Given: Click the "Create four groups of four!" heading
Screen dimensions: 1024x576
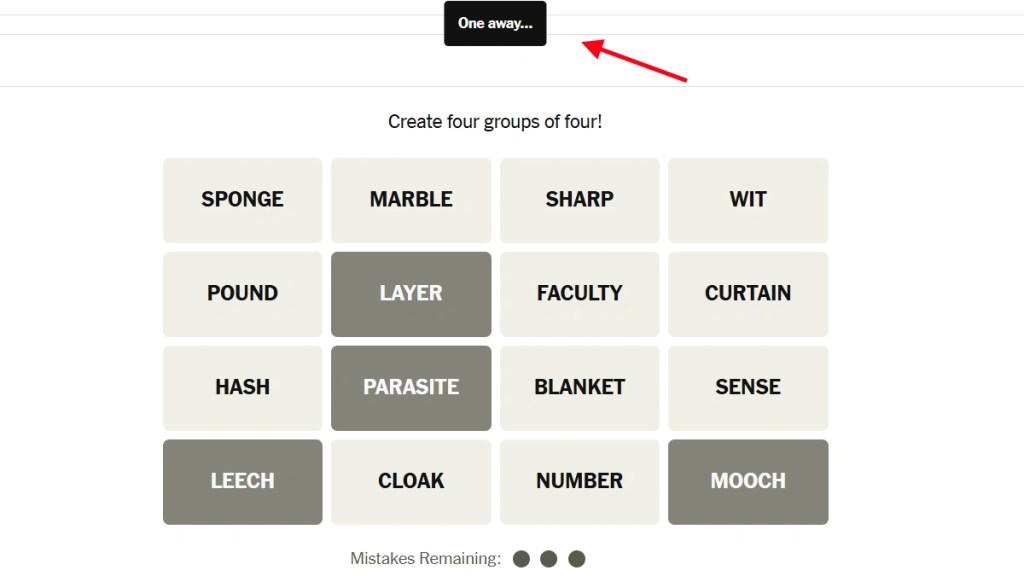Looking at the screenshot, I should 495,122.
